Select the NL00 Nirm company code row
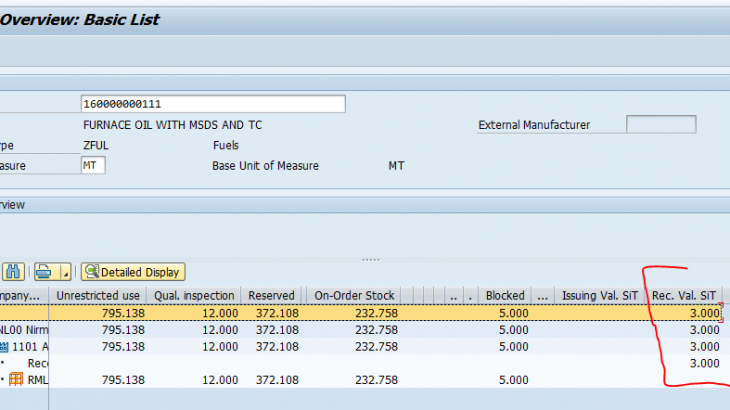Screen dimensions: 730x410 pos(24,330)
